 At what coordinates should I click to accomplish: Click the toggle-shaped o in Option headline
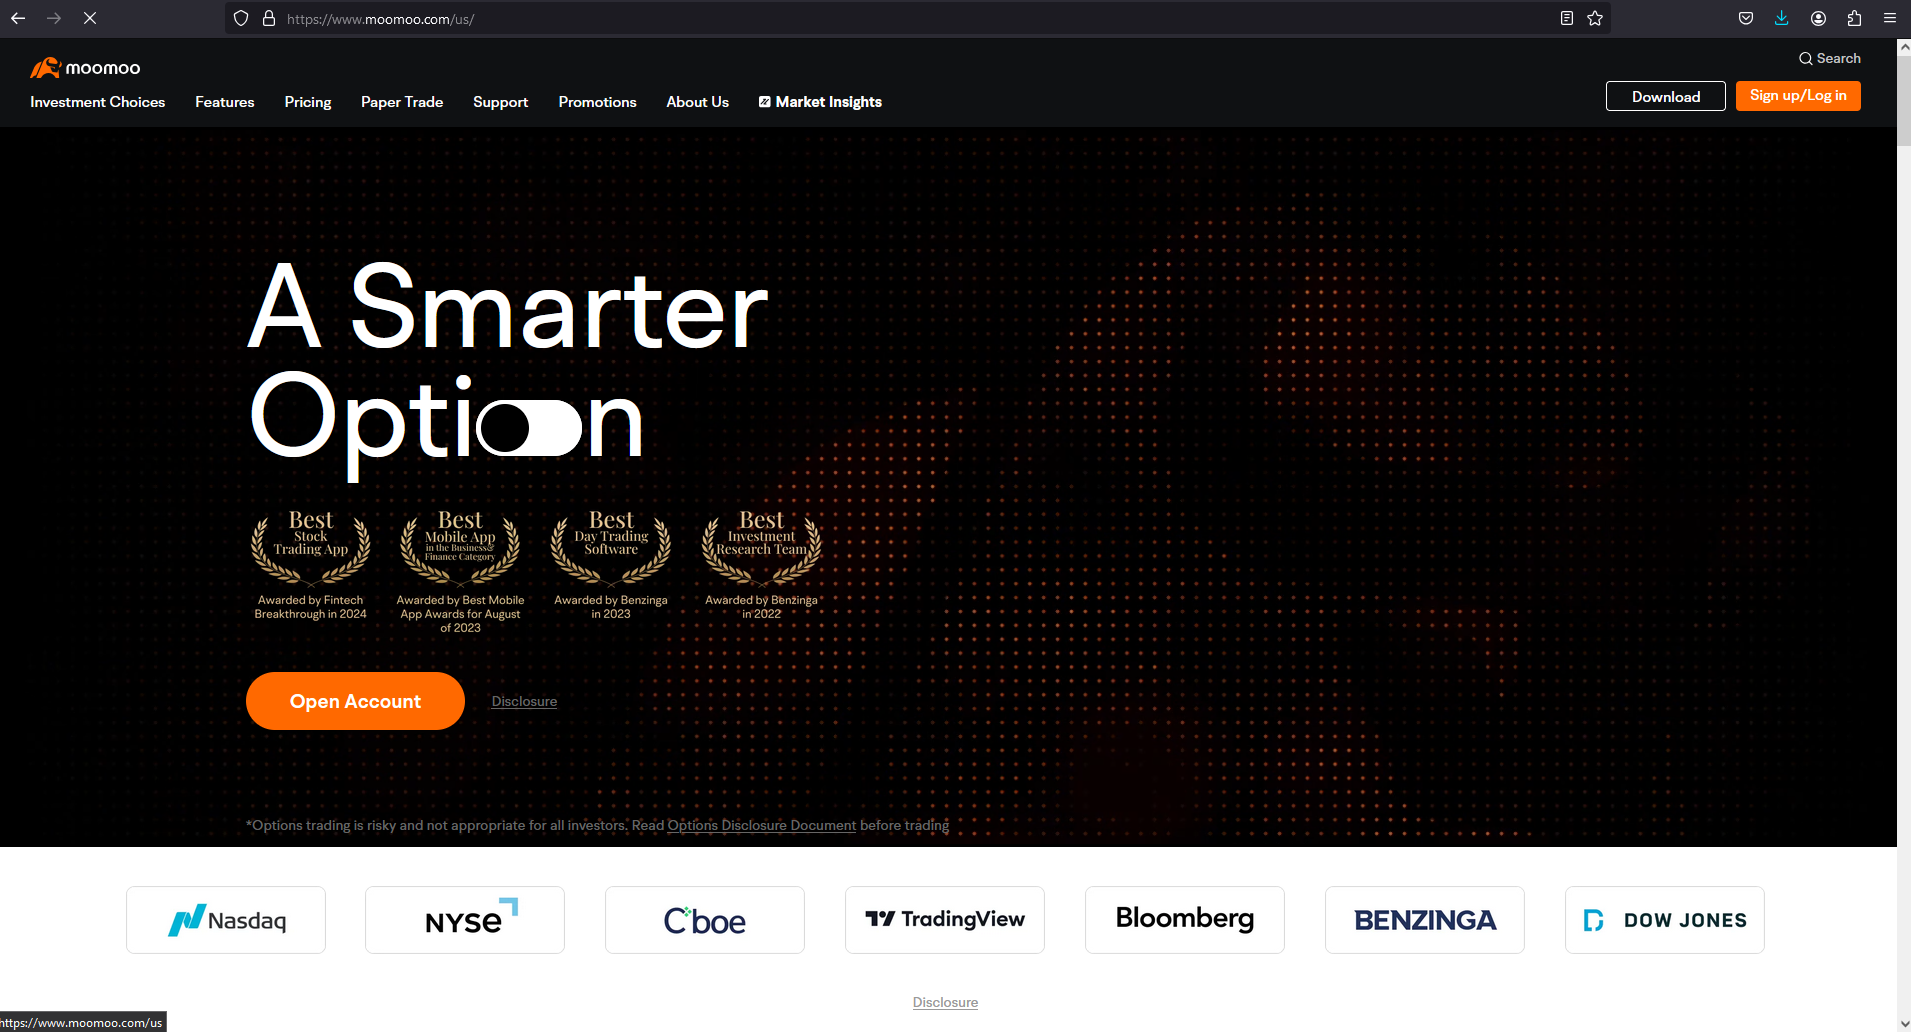coord(529,428)
